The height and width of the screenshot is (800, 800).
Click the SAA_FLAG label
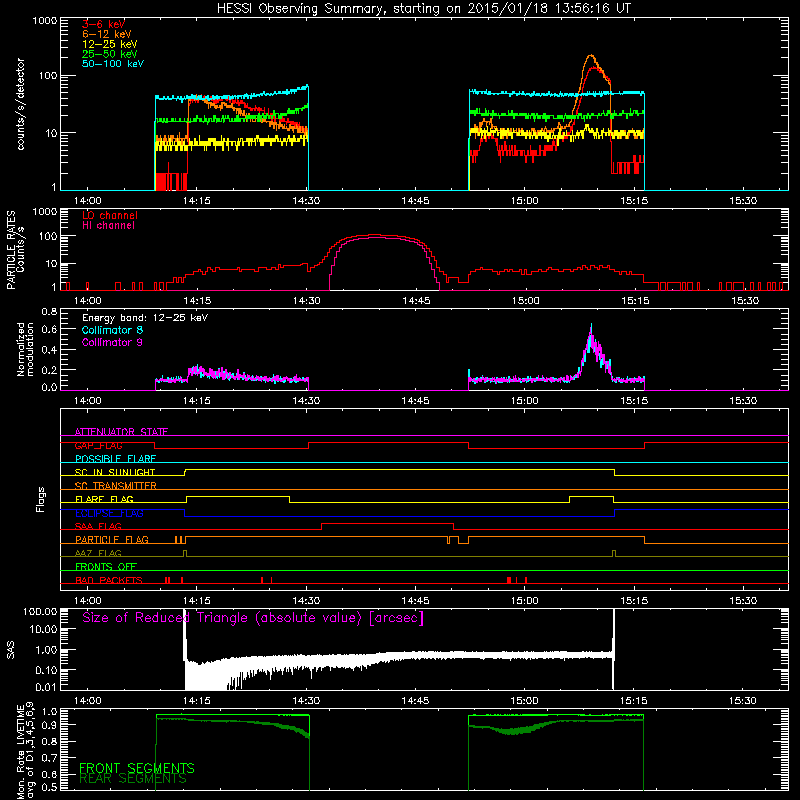98,527
